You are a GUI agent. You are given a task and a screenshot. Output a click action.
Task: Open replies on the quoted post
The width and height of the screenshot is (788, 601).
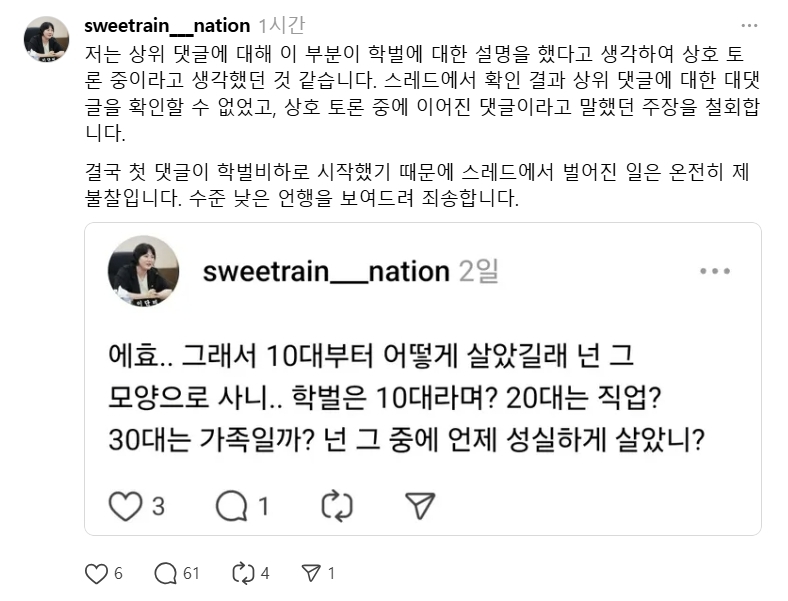tap(231, 506)
